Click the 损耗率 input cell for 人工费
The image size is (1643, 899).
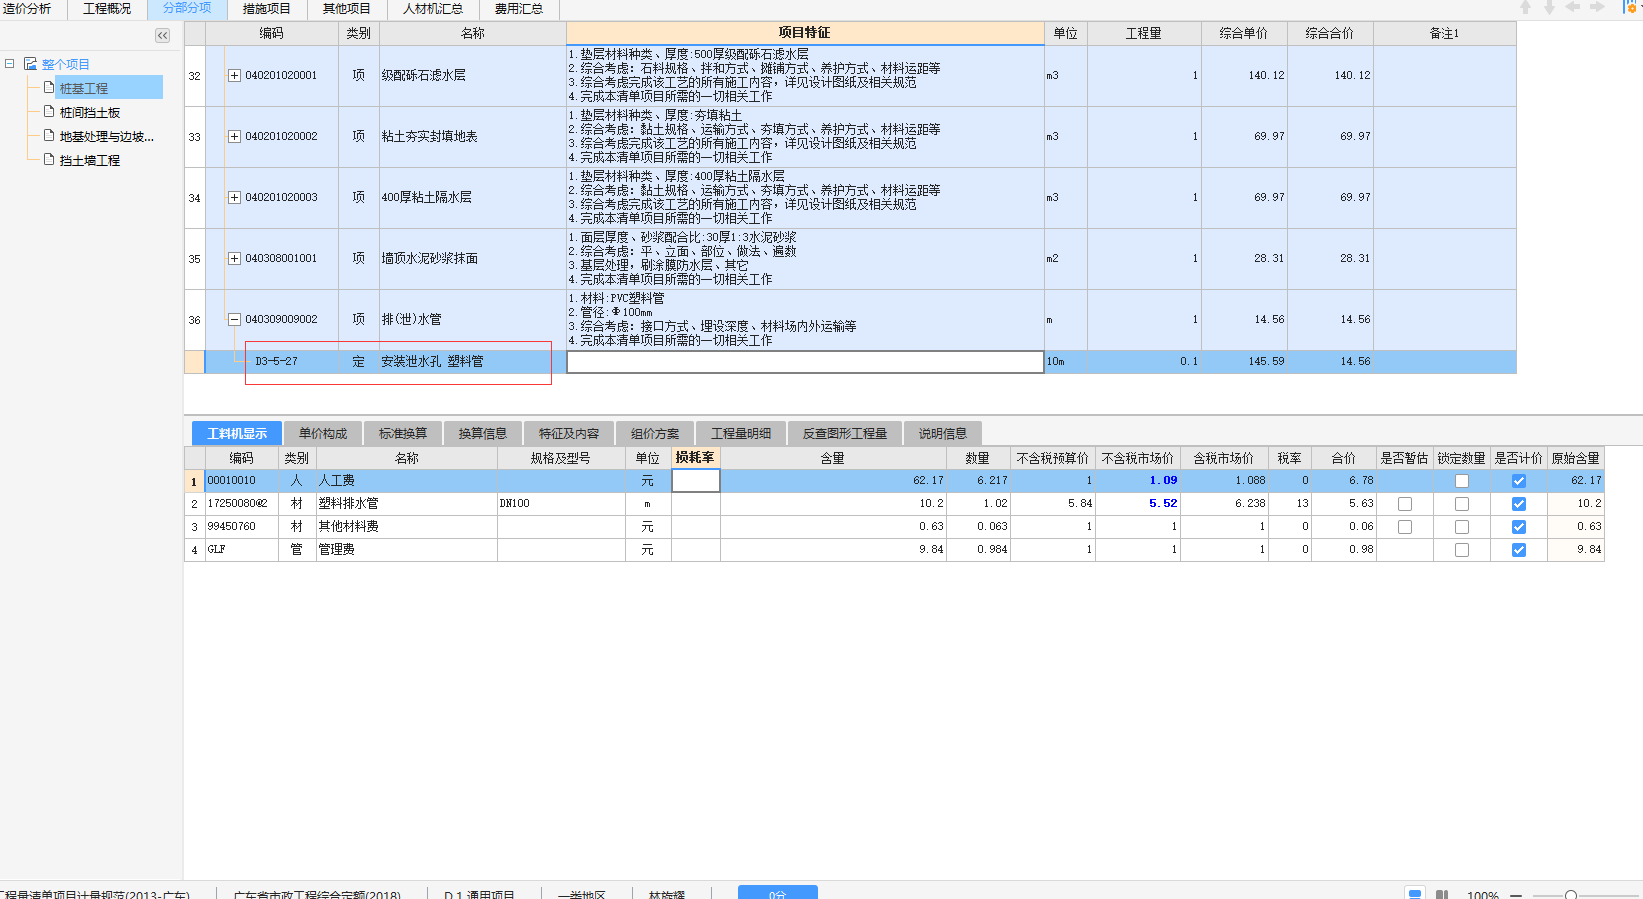pos(695,481)
